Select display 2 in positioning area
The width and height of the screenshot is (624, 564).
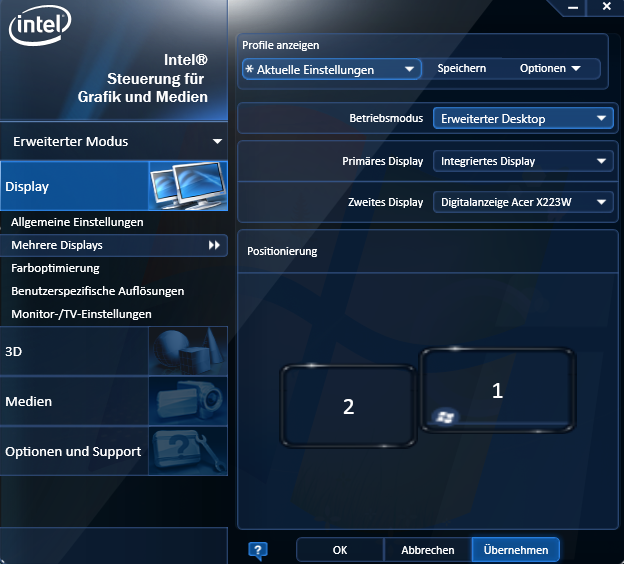tap(349, 406)
